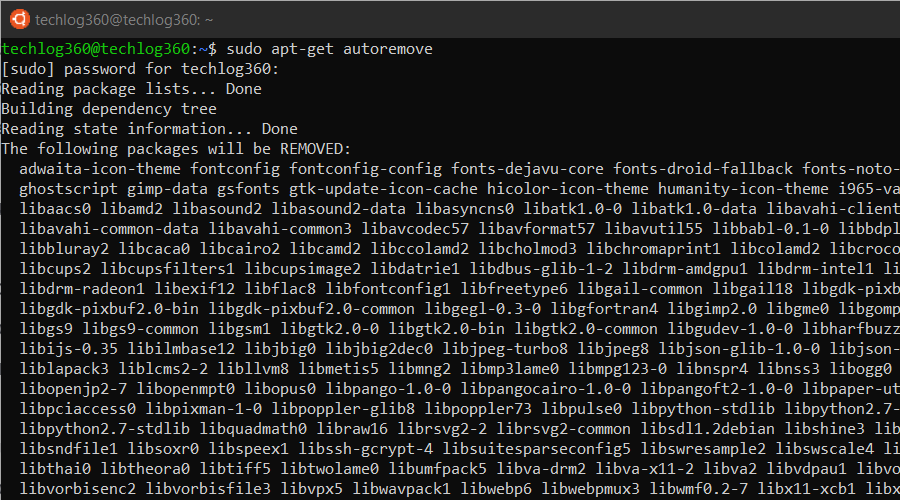The width and height of the screenshot is (900, 500).
Task: Click the package name 'fontconfig-config'
Action: [x=366, y=169]
